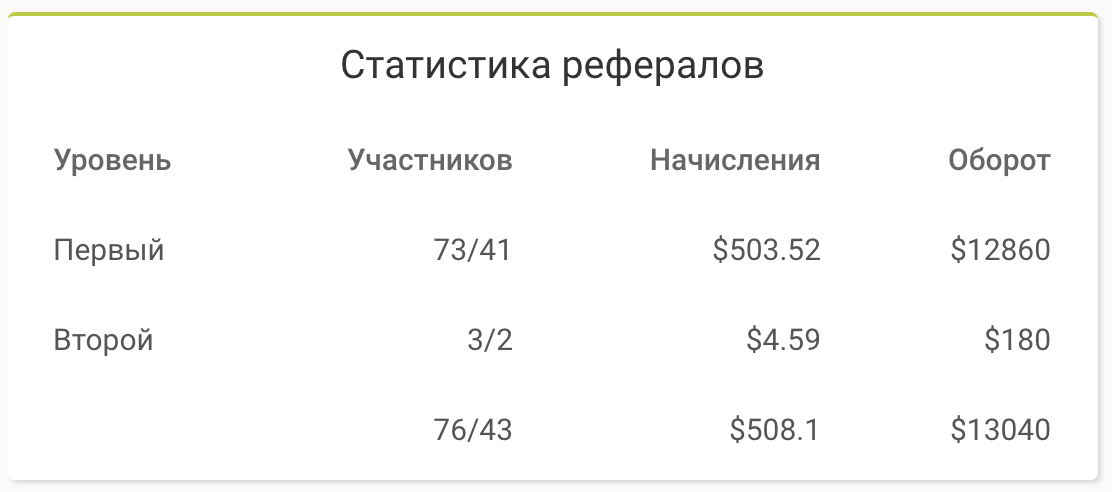This screenshot has height=492, width=1112.
Task: Click the 73/41 participants value
Action: [x=472, y=250]
